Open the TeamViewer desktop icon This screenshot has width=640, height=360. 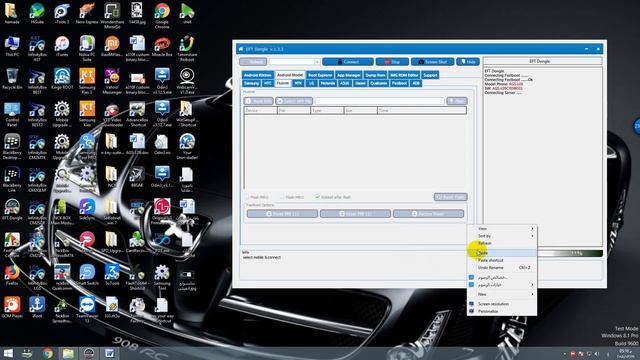(87, 309)
